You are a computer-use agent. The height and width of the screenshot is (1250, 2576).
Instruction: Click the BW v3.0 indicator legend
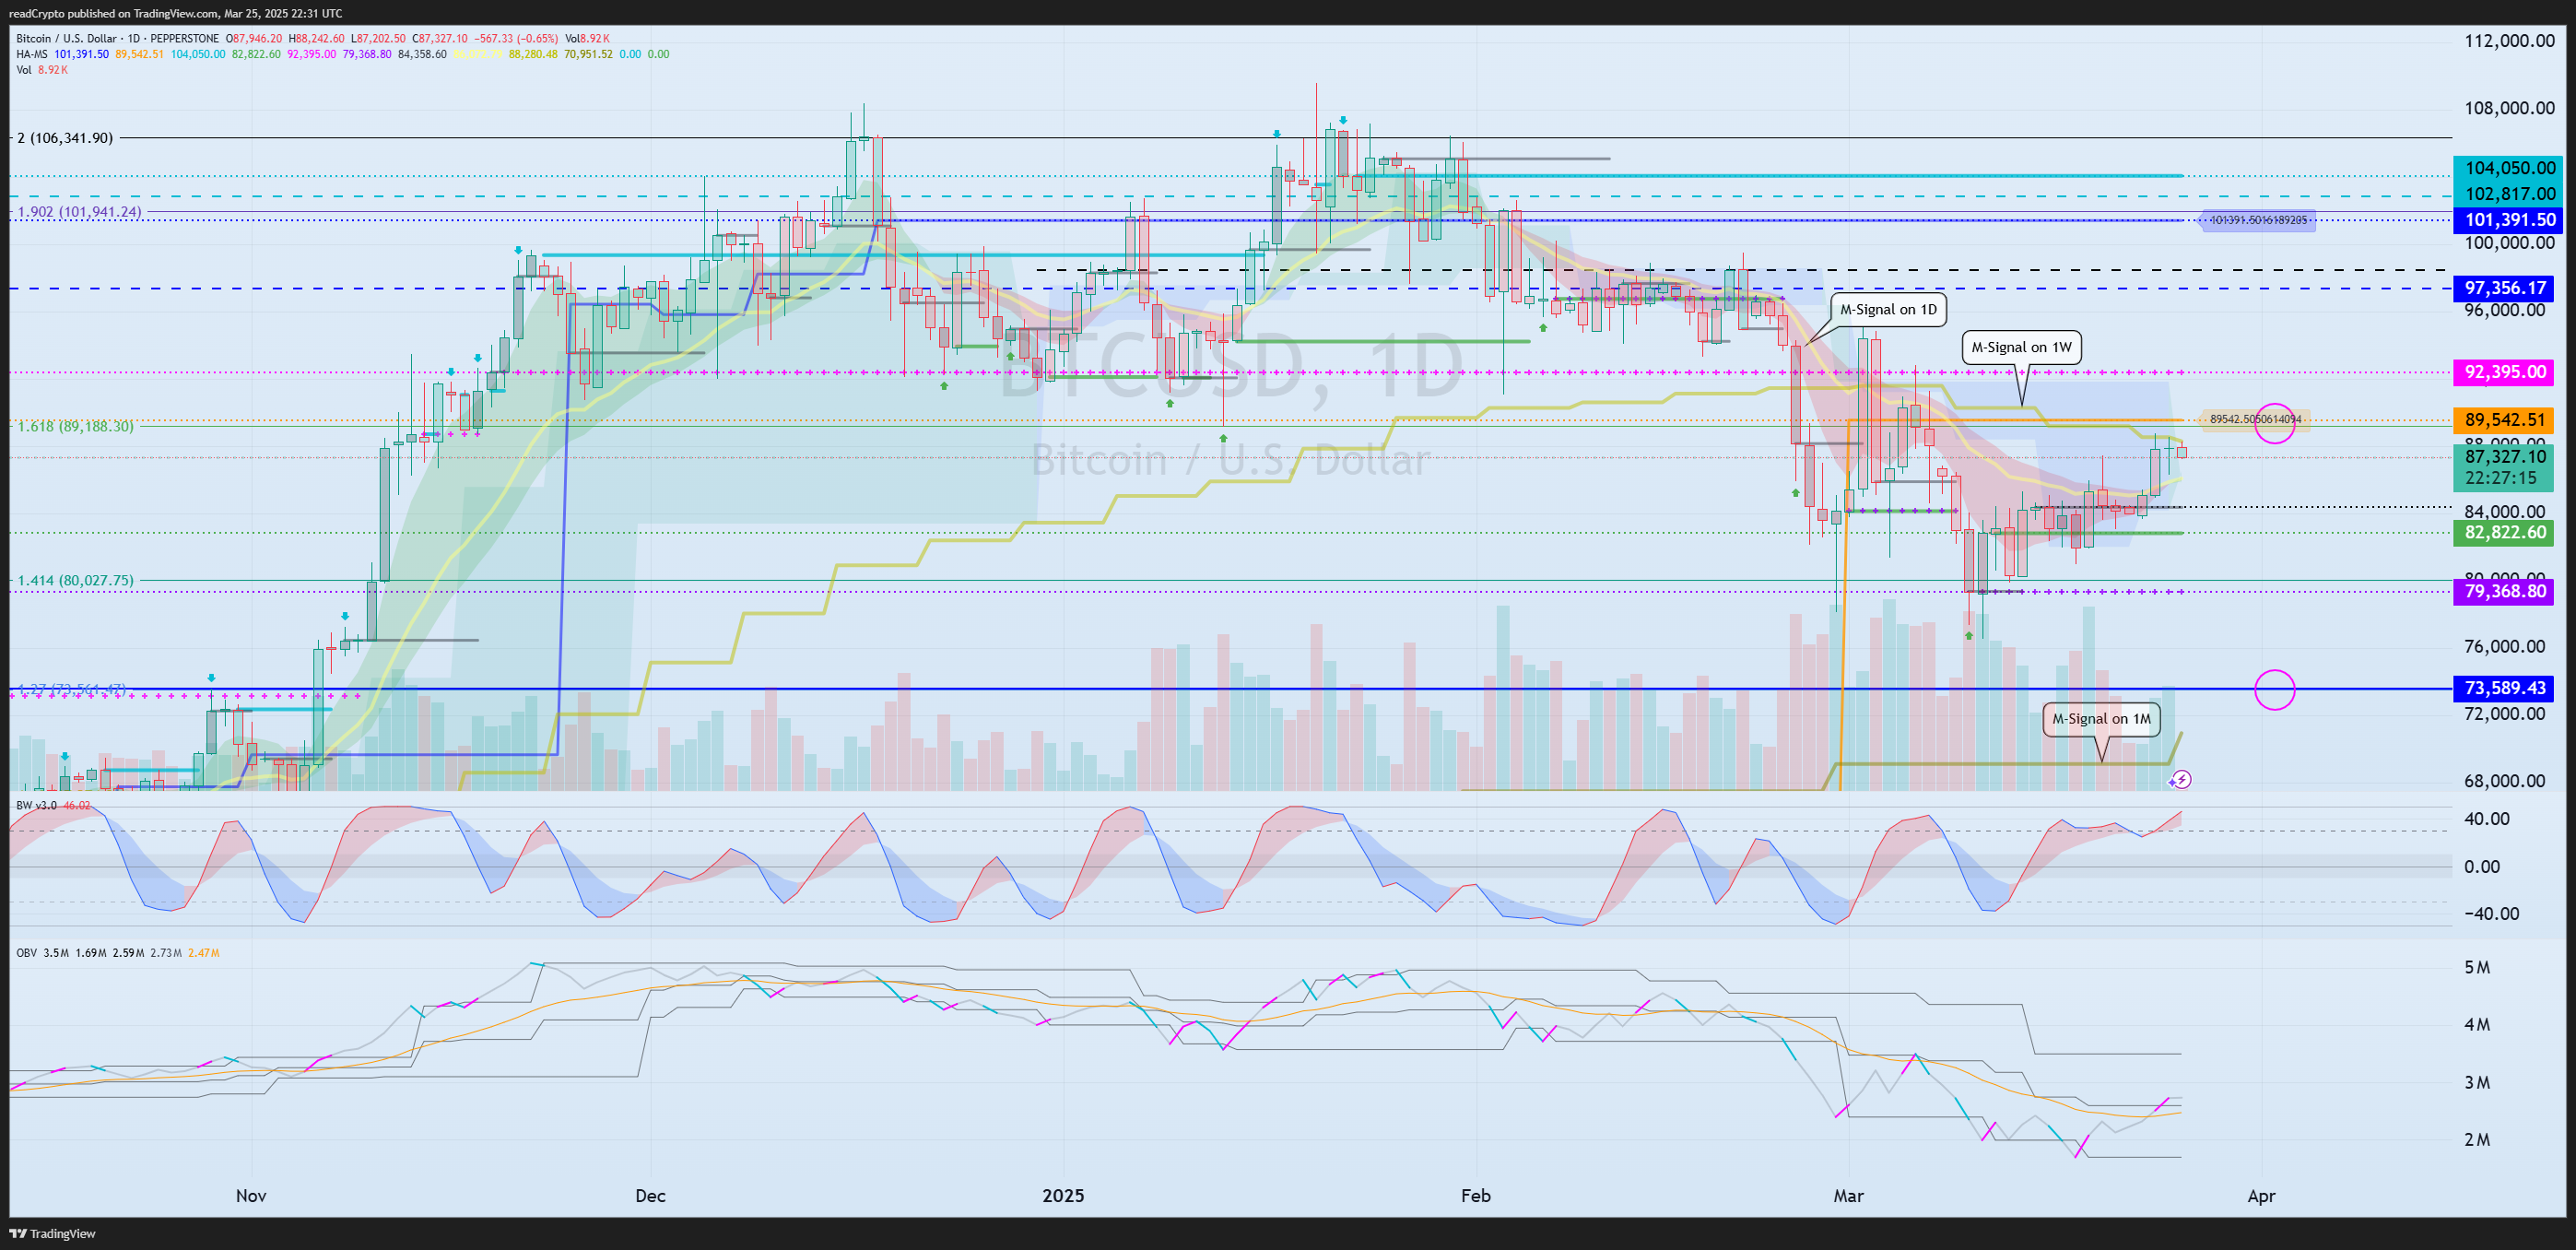(x=53, y=805)
